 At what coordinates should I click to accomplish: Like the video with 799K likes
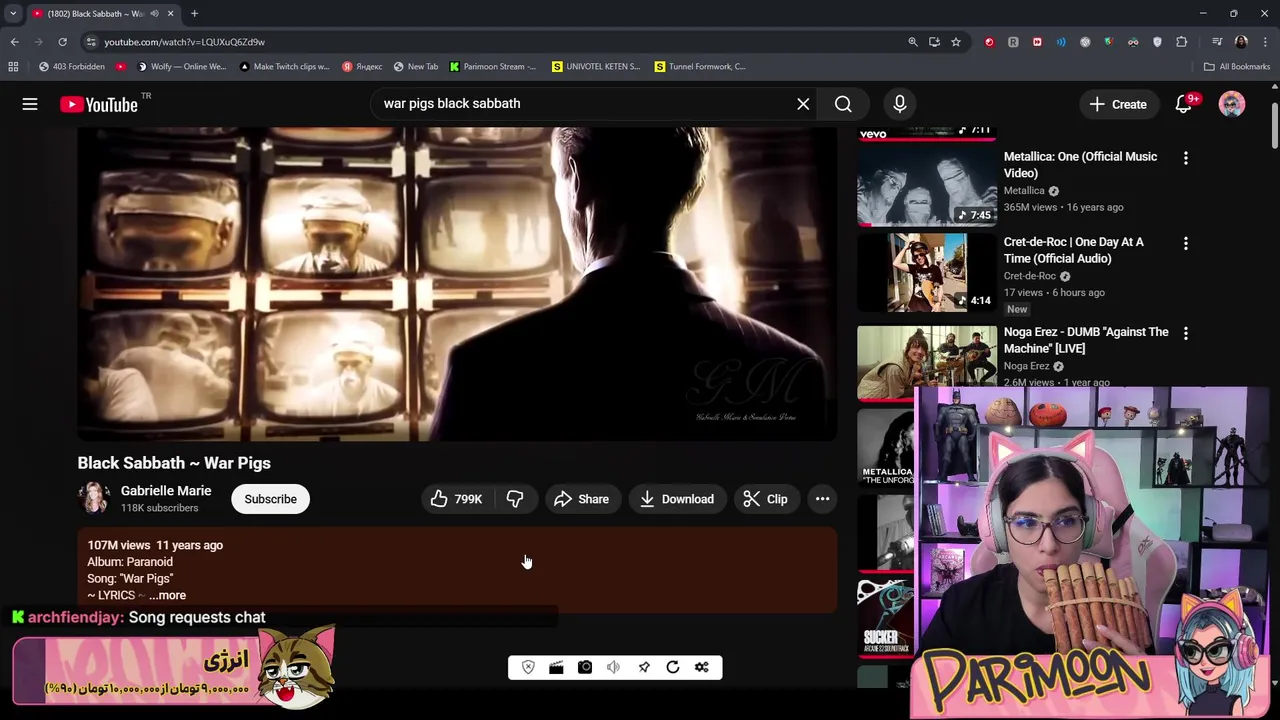click(457, 499)
